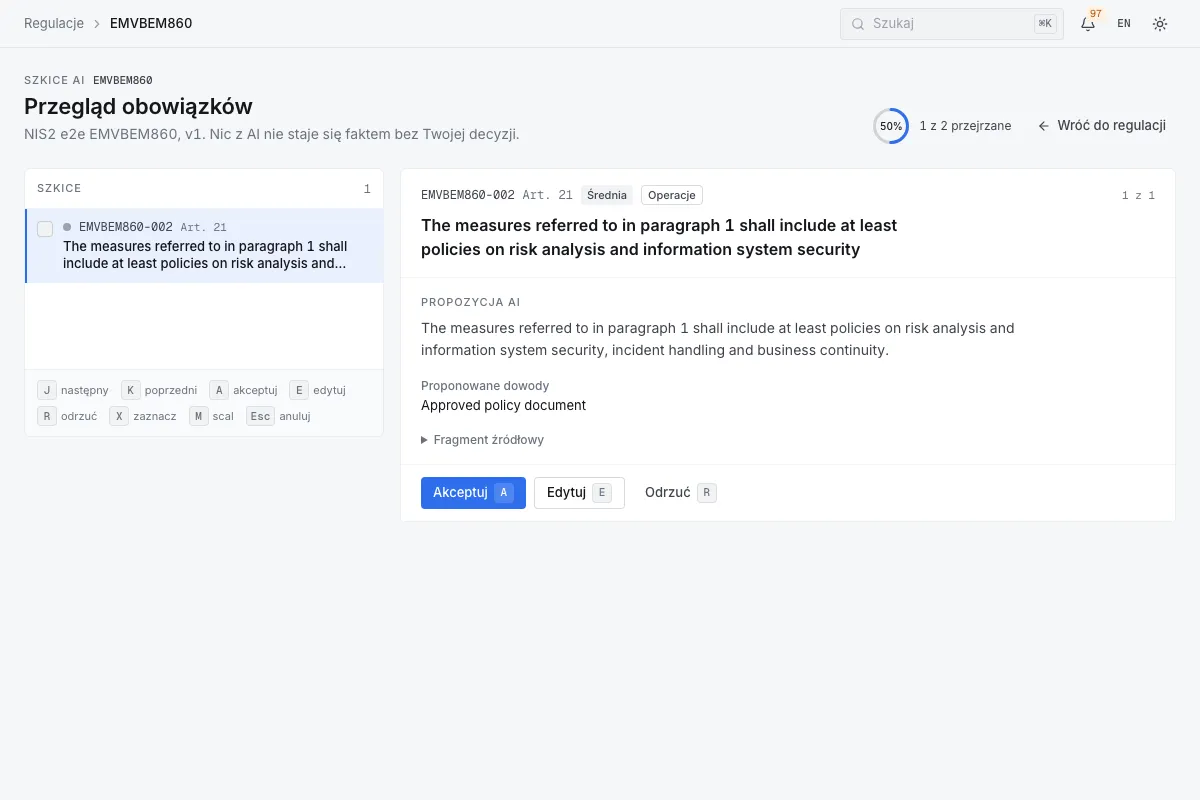Viewport: 1200px width, 800px height.
Task: Click the 50% progress ring
Action: pos(891,126)
